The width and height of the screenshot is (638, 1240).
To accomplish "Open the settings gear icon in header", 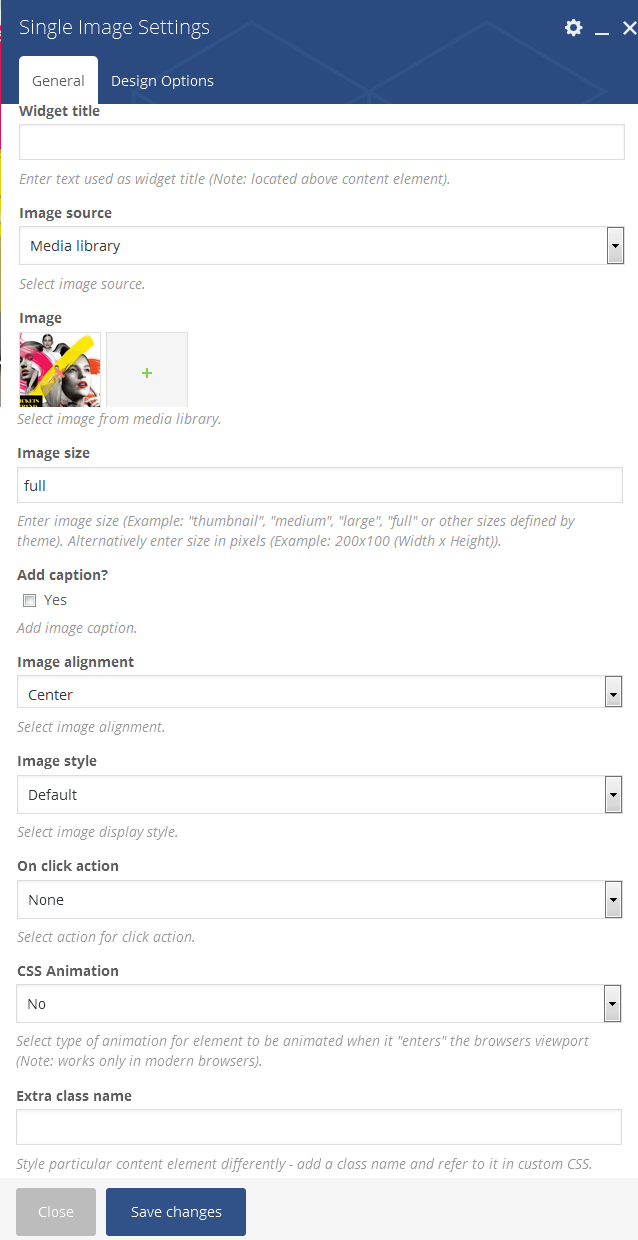I will tap(573, 28).
